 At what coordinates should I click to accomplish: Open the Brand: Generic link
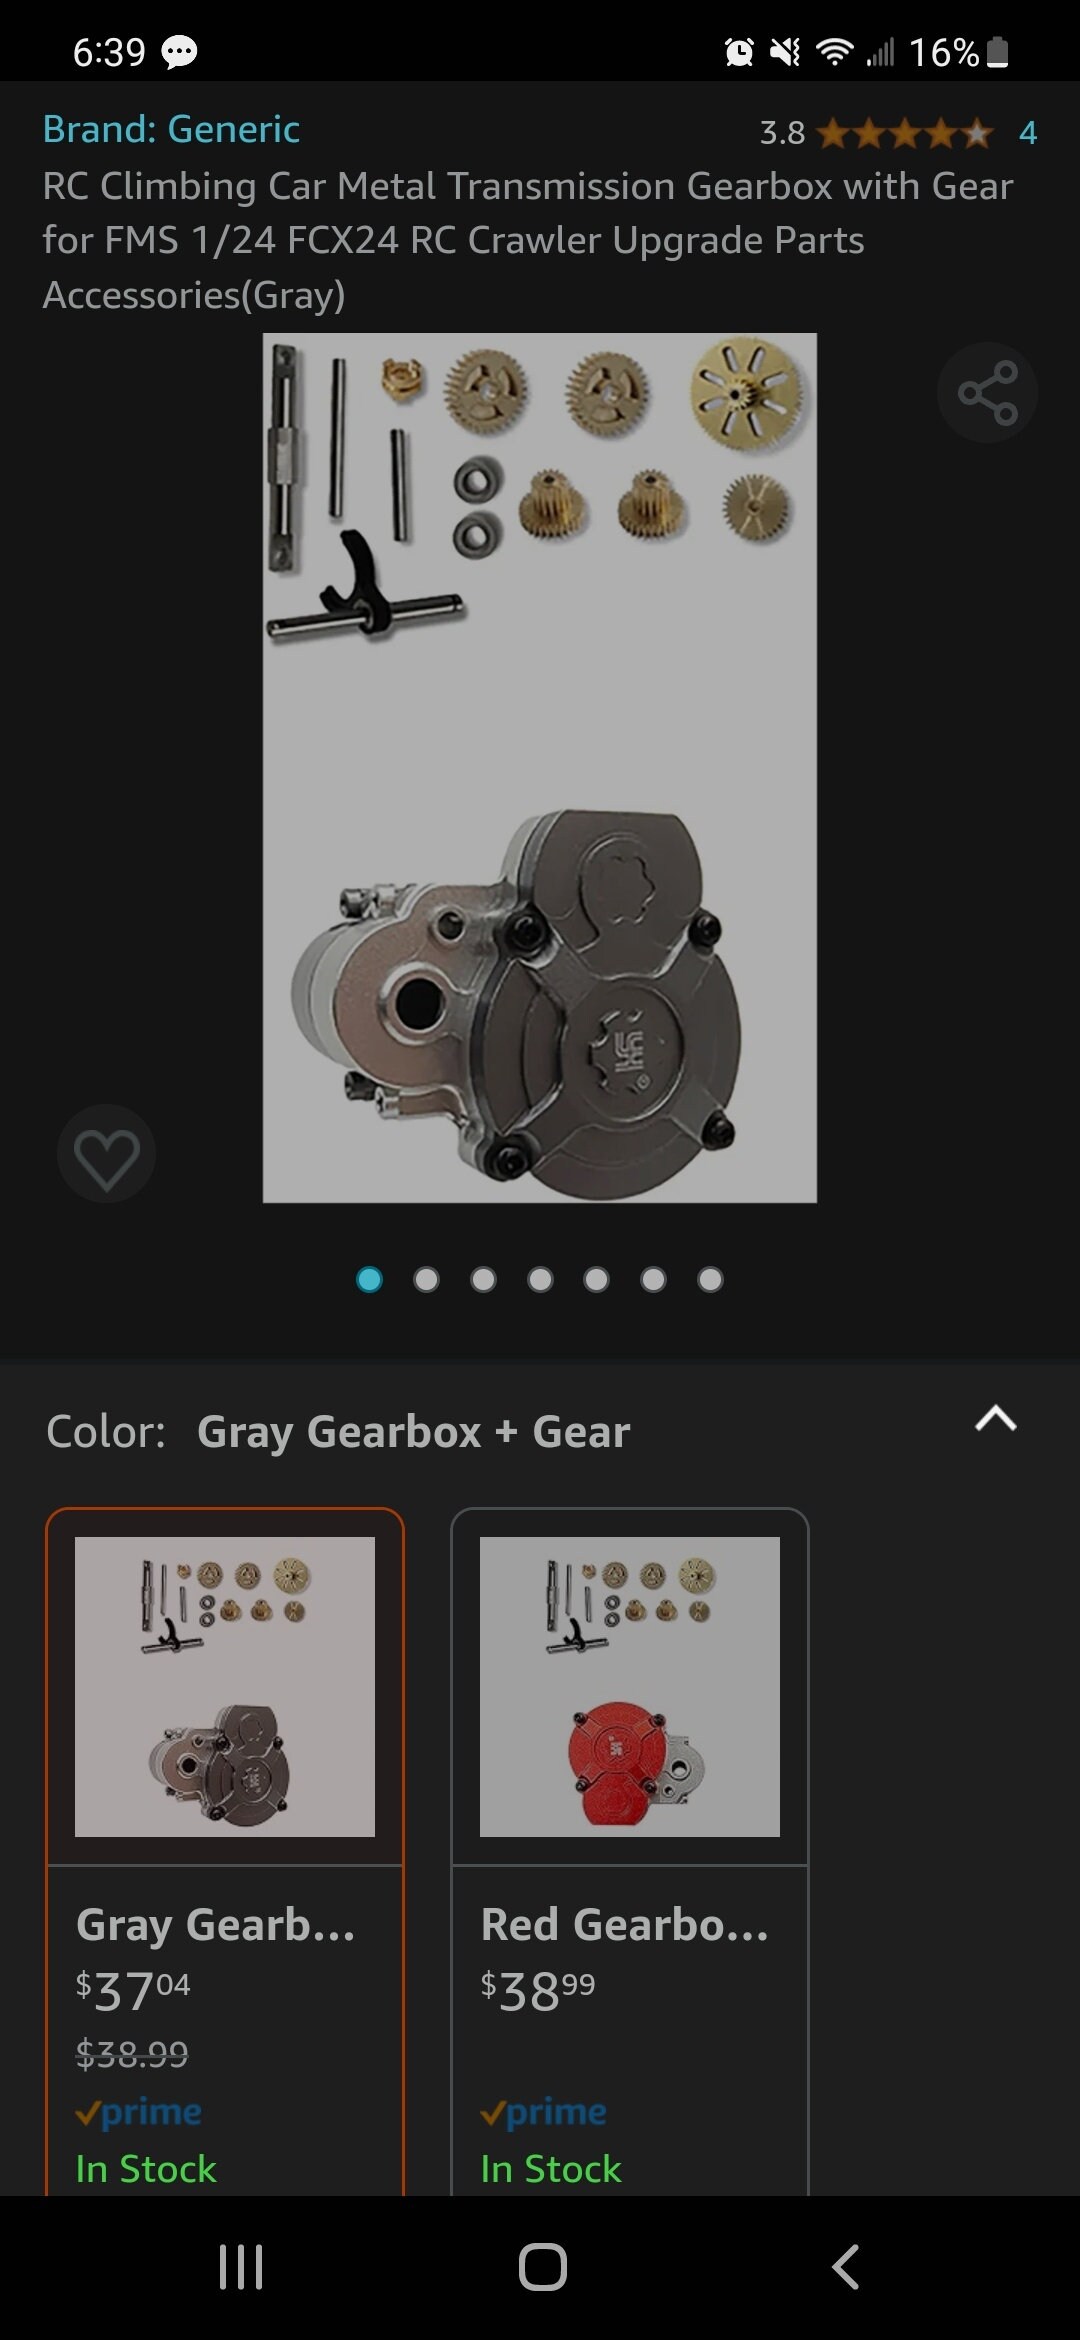(171, 129)
